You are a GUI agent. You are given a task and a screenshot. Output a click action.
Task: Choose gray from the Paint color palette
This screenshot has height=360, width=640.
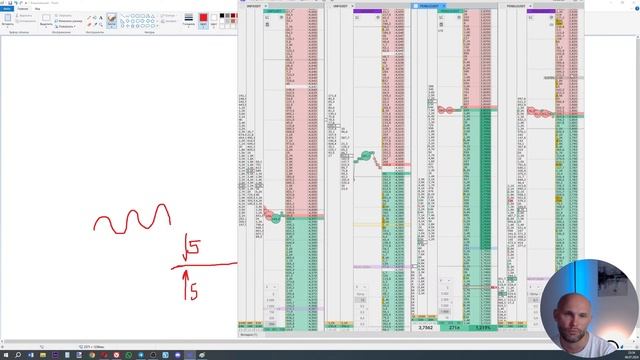(227, 16)
